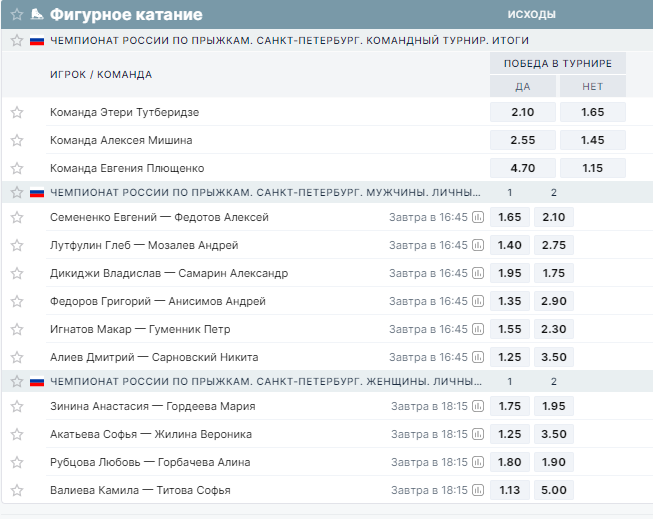This screenshot has height=519, width=653.
Task: Click statistics icon for Дикиджи — Самарин match
Action: (478, 273)
